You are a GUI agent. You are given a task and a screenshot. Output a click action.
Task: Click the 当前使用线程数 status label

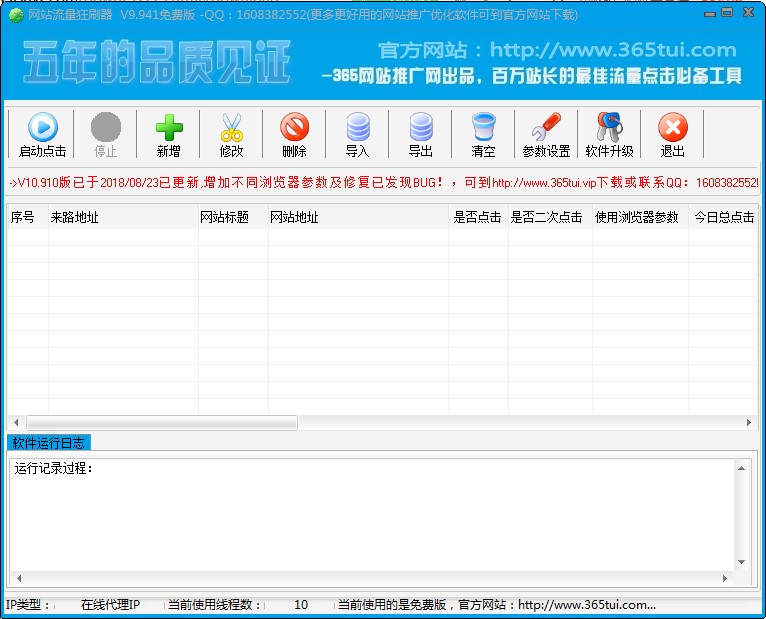point(214,605)
